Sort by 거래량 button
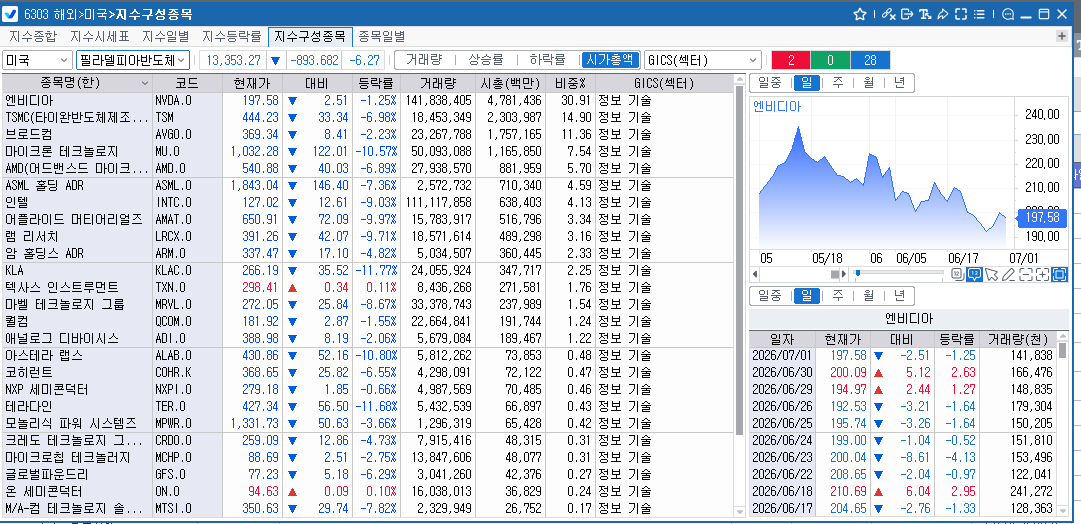The width and height of the screenshot is (1081, 524). (x=423, y=60)
